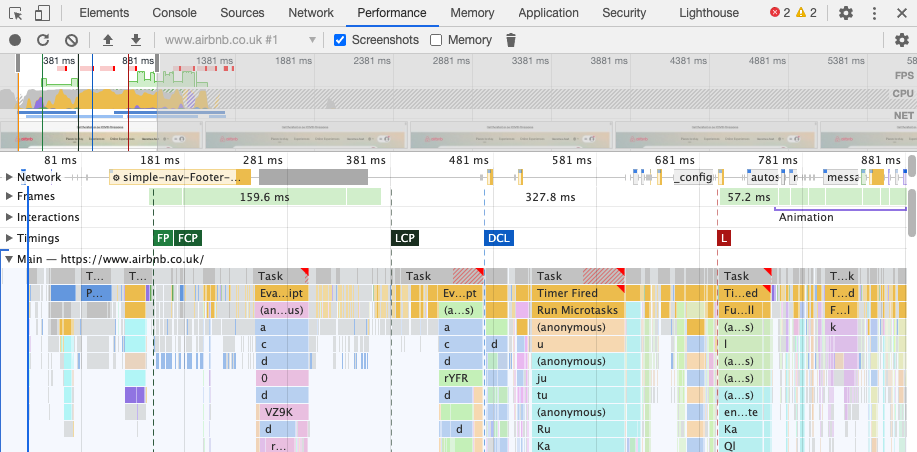Toggle the Screenshots checkbox
The image size is (917, 452).
pyautogui.click(x=340, y=40)
